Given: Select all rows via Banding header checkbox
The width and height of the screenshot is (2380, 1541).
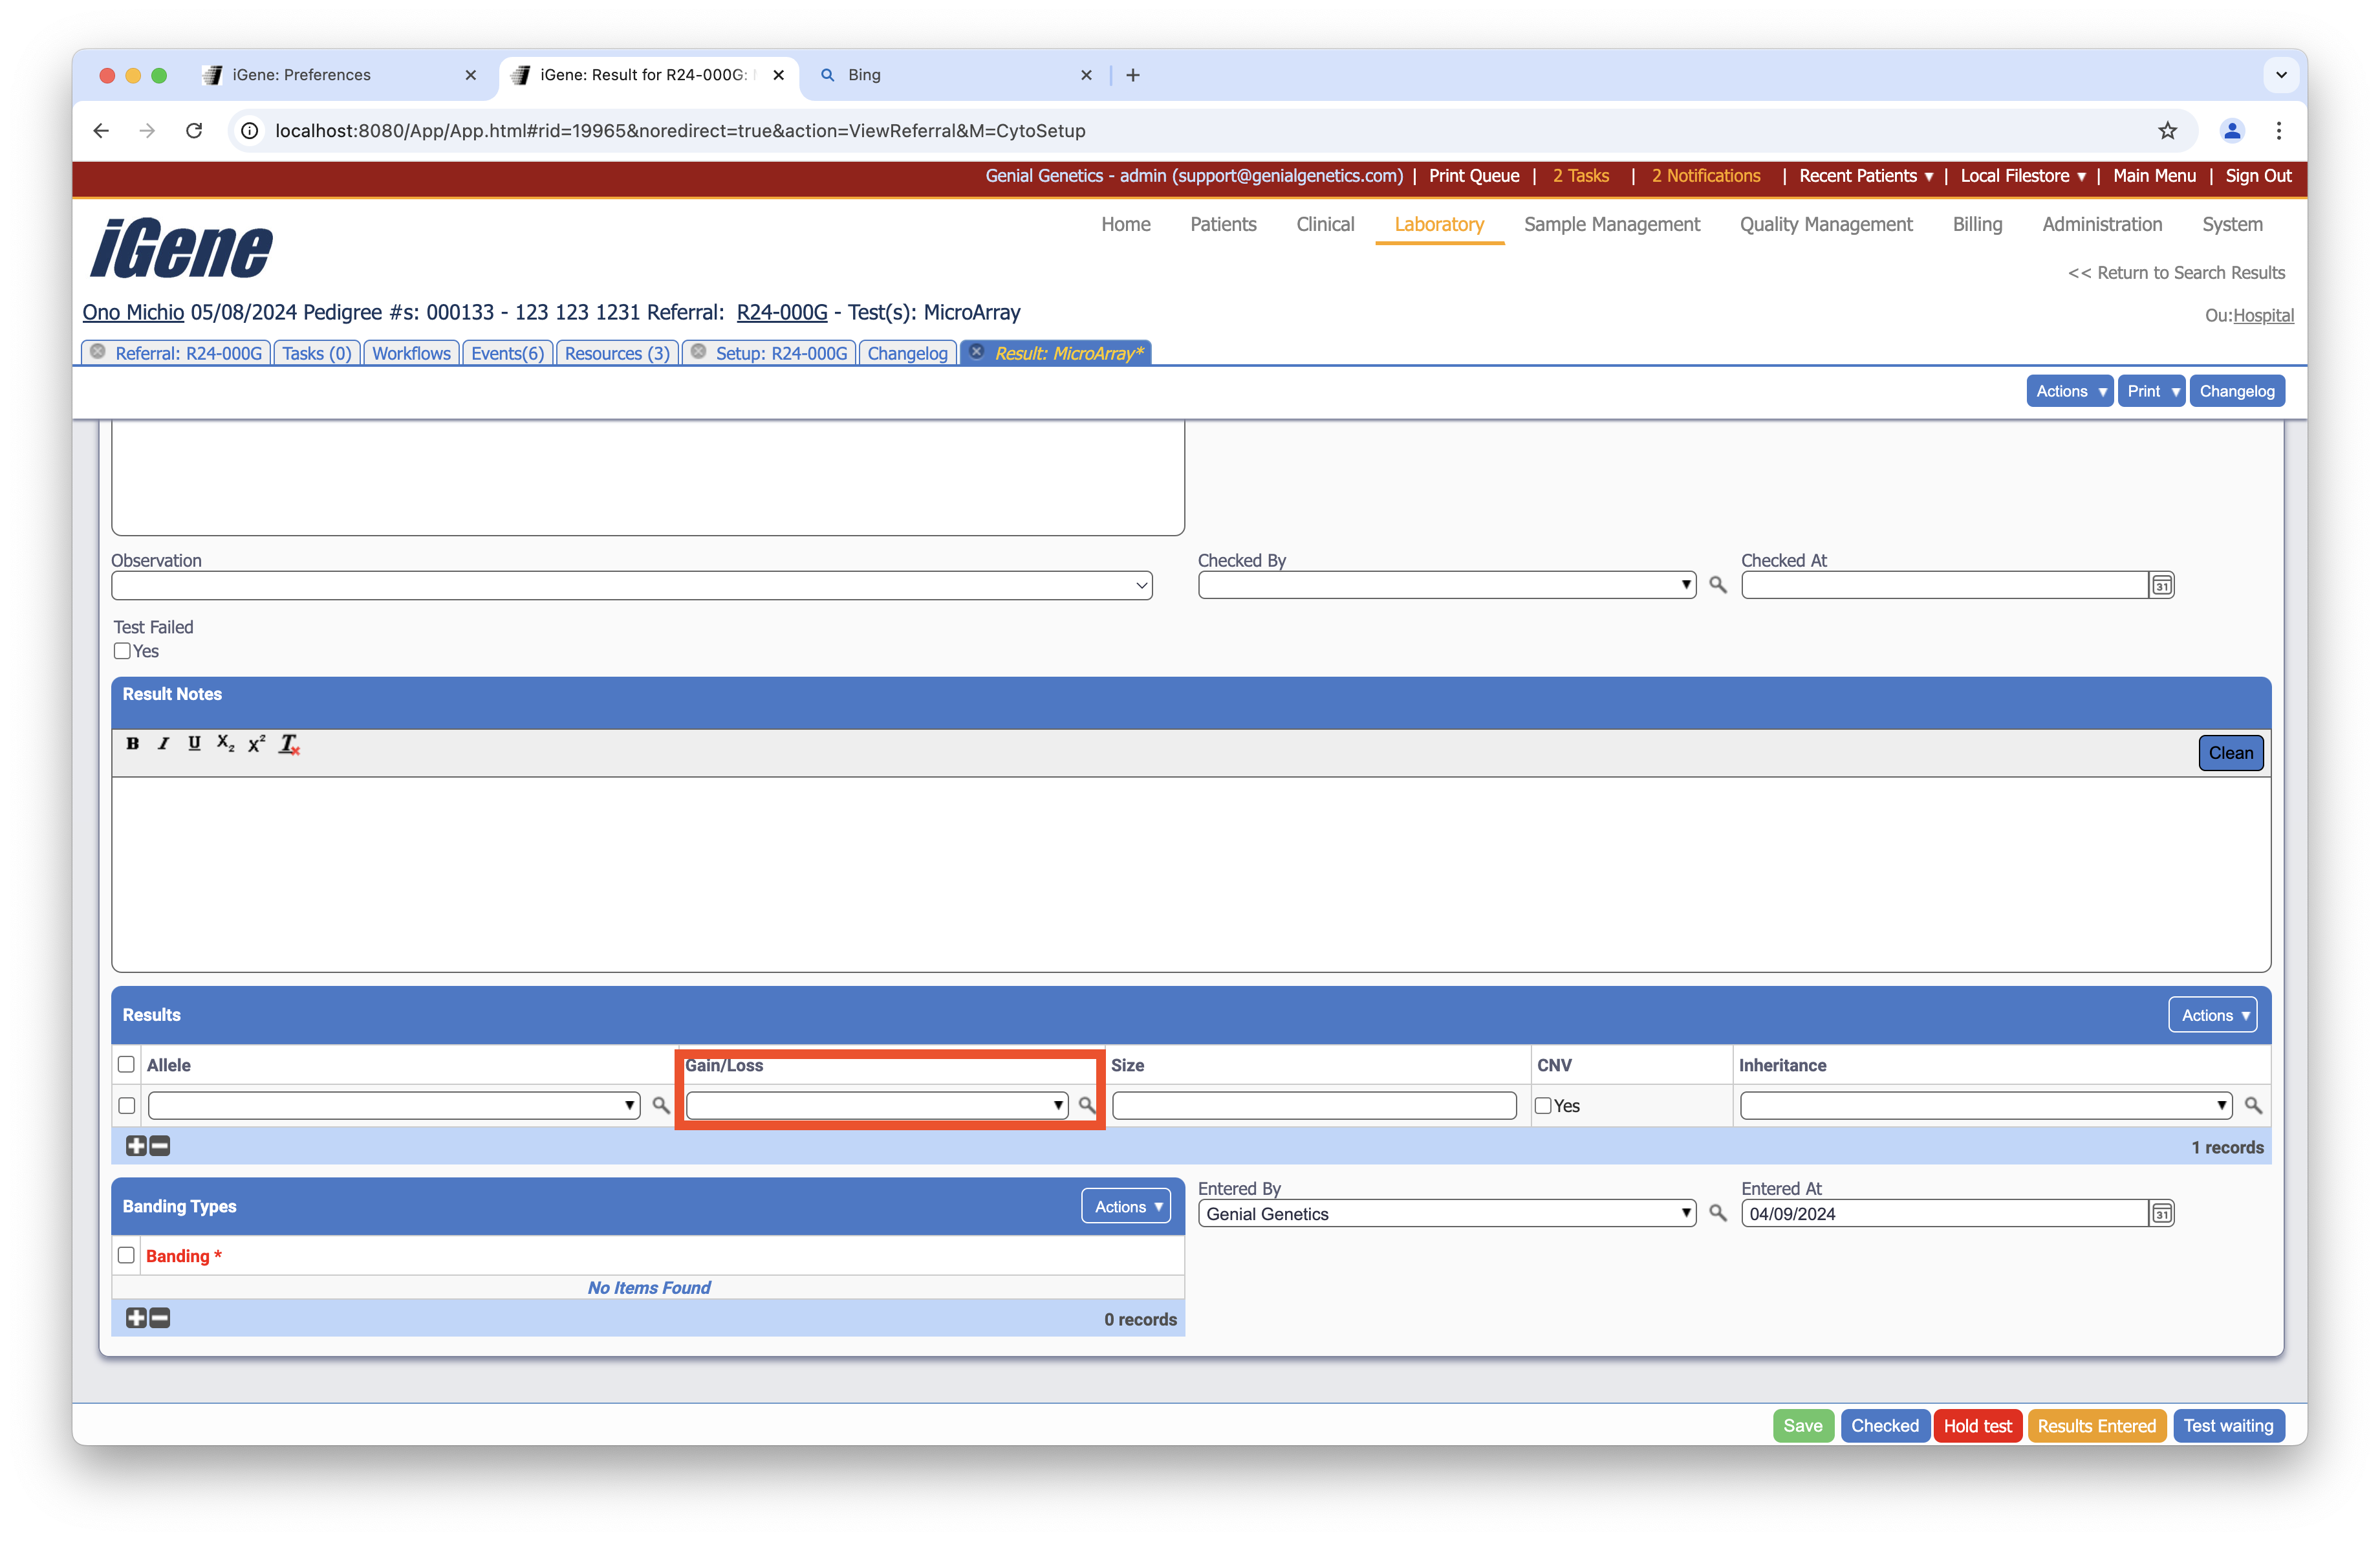Looking at the screenshot, I should [126, 1255].
